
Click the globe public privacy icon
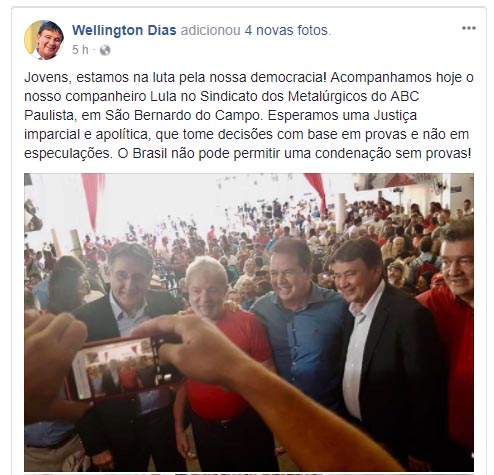[105, 50]
